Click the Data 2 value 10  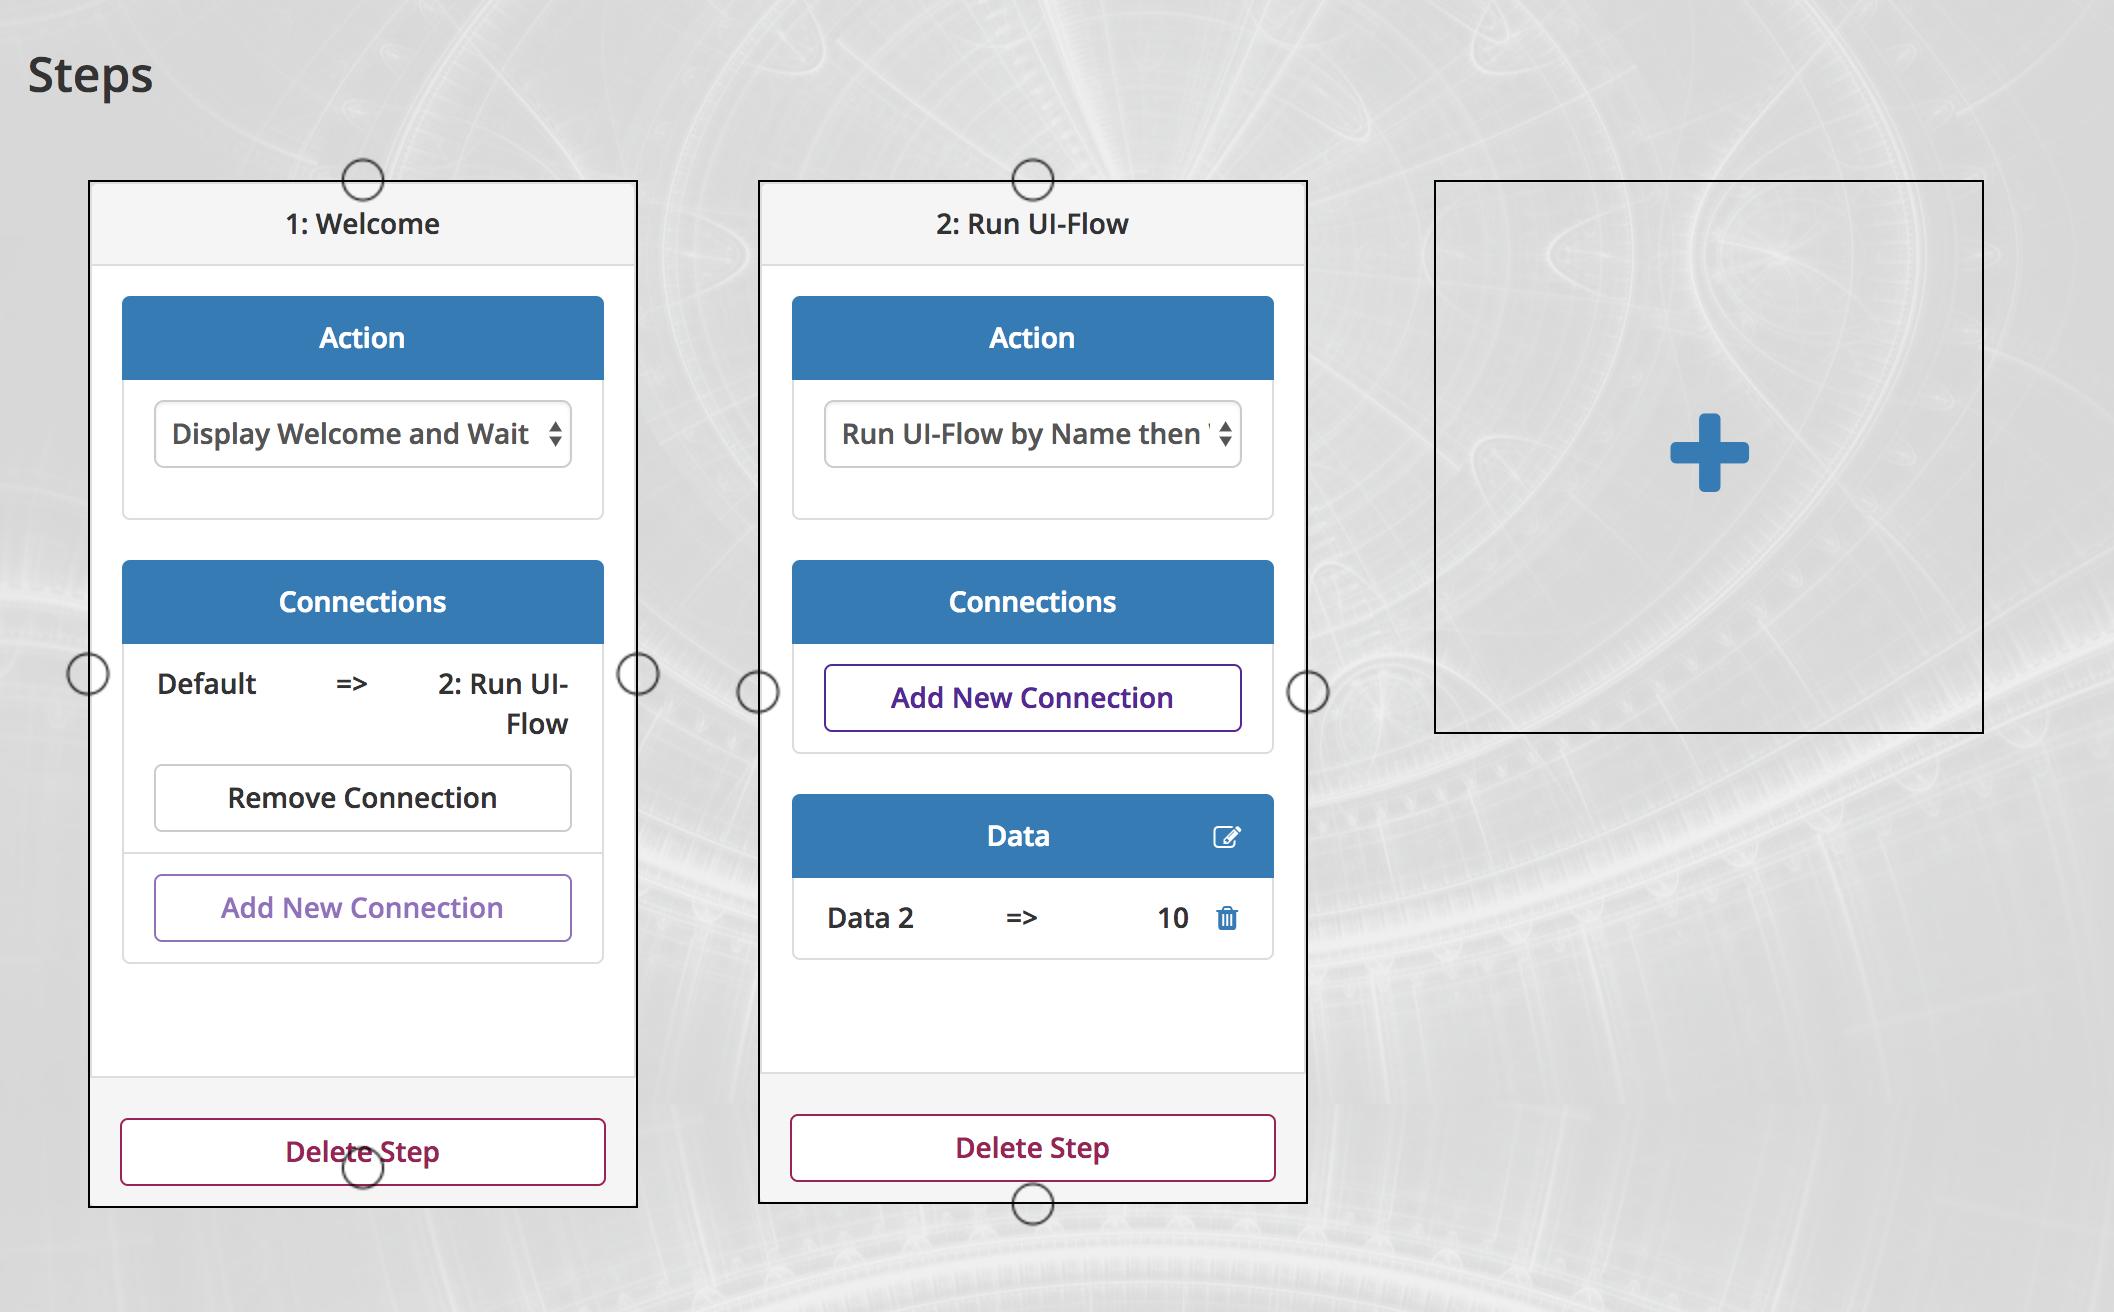click(x=1172, y=918)
